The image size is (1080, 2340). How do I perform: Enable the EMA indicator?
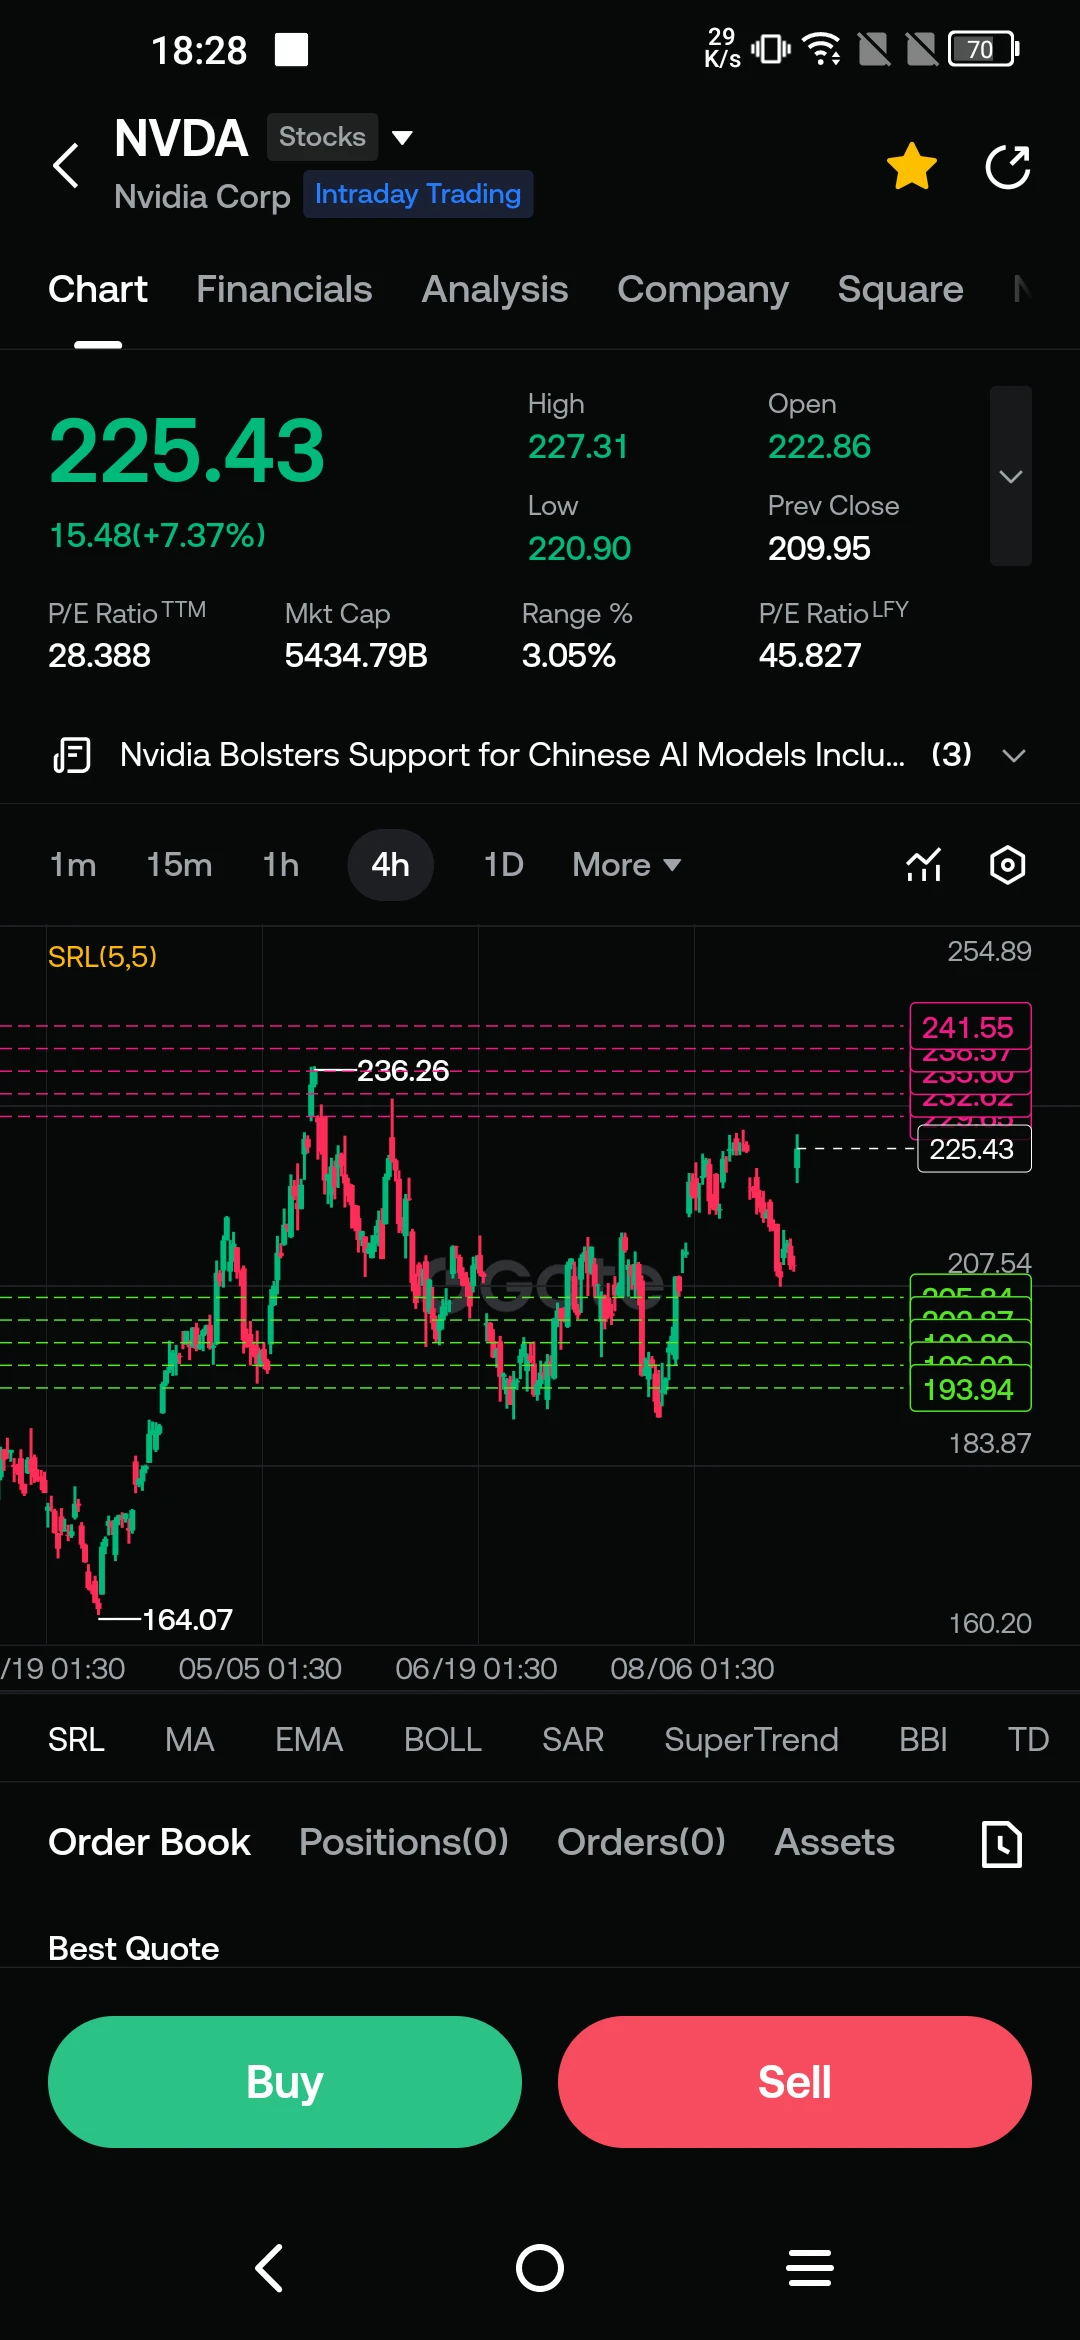pyautogui.click(x=309, y=1740)
